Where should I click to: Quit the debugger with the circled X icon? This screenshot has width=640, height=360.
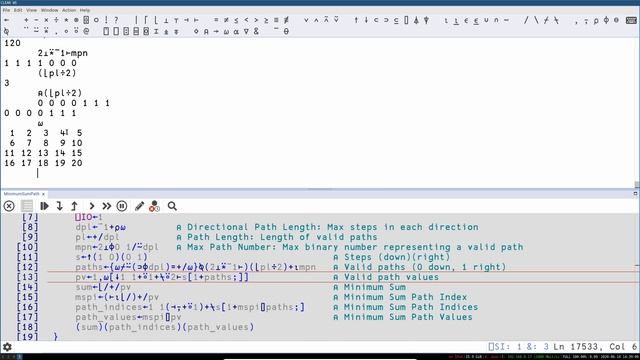9,206
